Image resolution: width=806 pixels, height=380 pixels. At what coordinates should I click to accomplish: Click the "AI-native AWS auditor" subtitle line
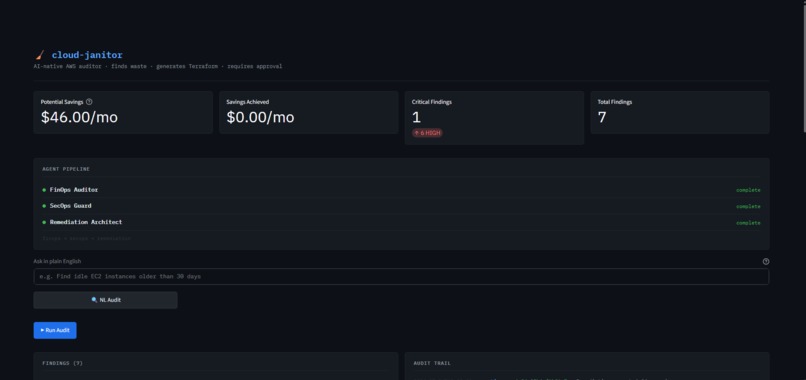(158, 66)
